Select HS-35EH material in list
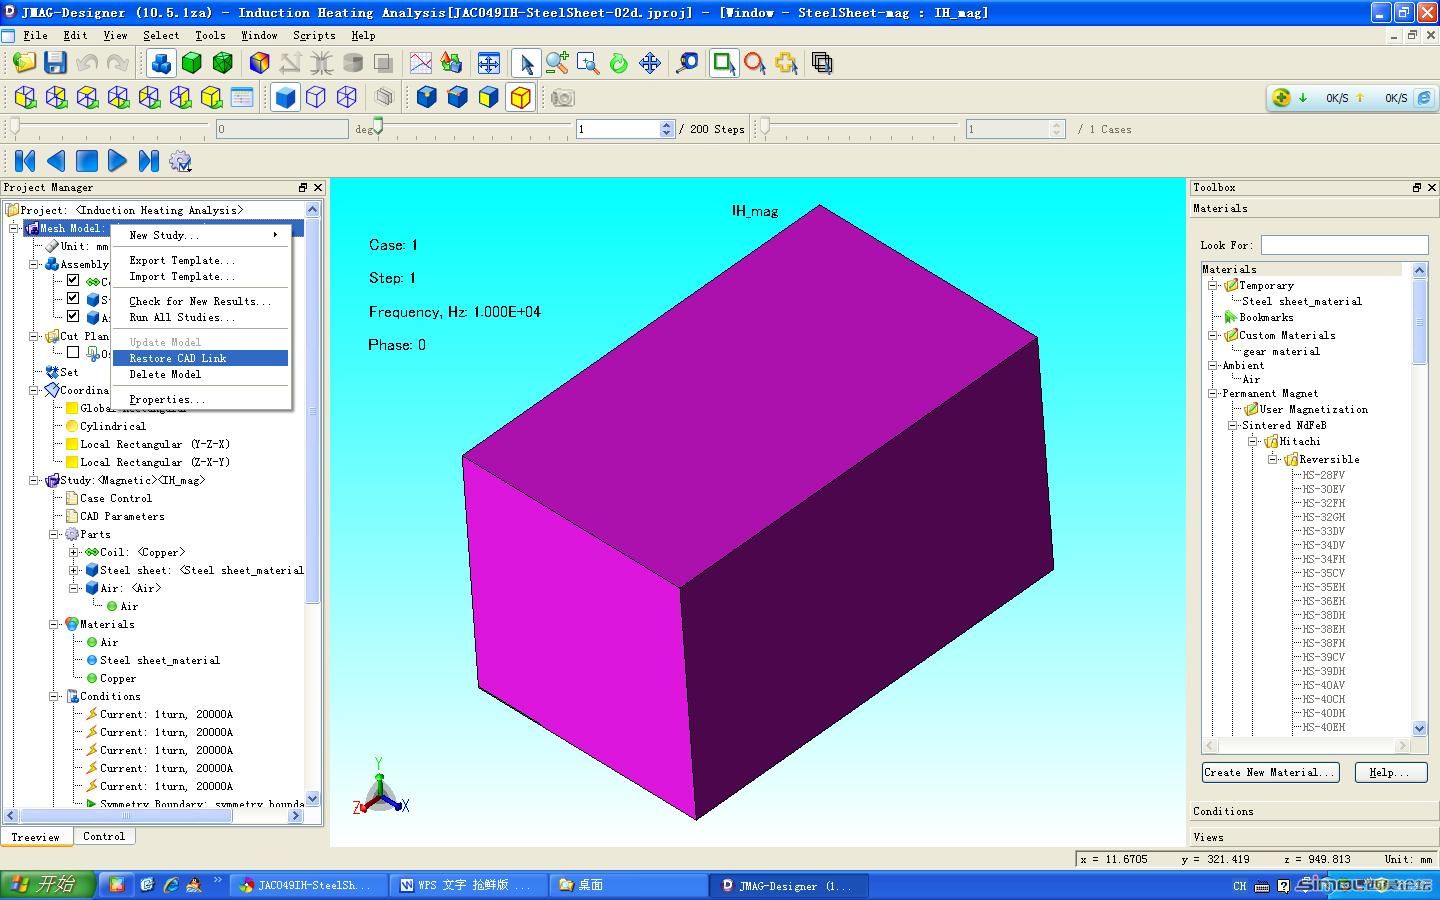The width and height of the screenshot is (1440, 900). click(1324, 587)
